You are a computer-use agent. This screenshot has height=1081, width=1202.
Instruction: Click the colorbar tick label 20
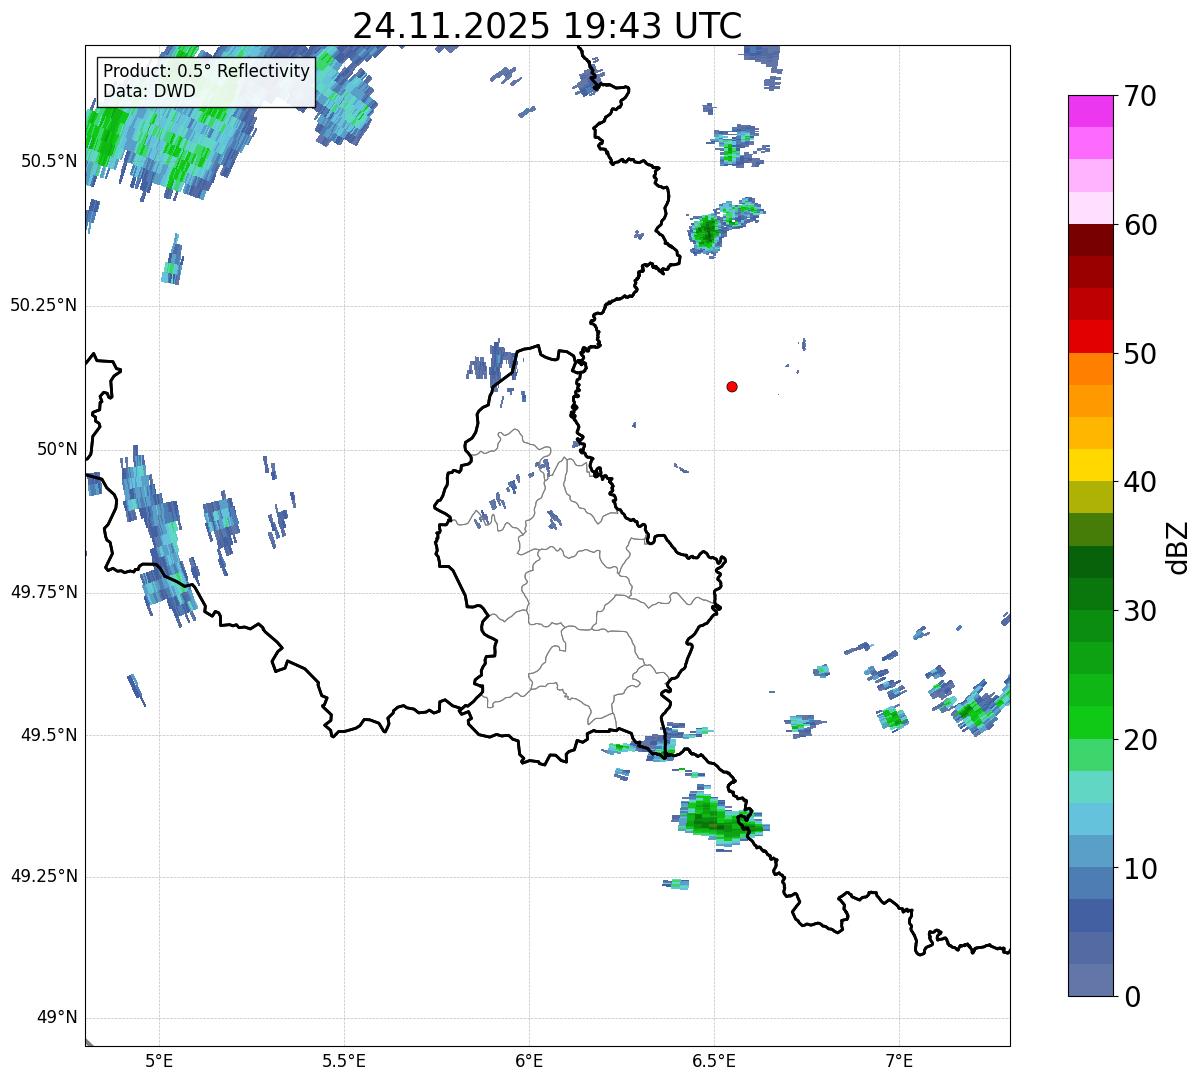pos(1140,740)
